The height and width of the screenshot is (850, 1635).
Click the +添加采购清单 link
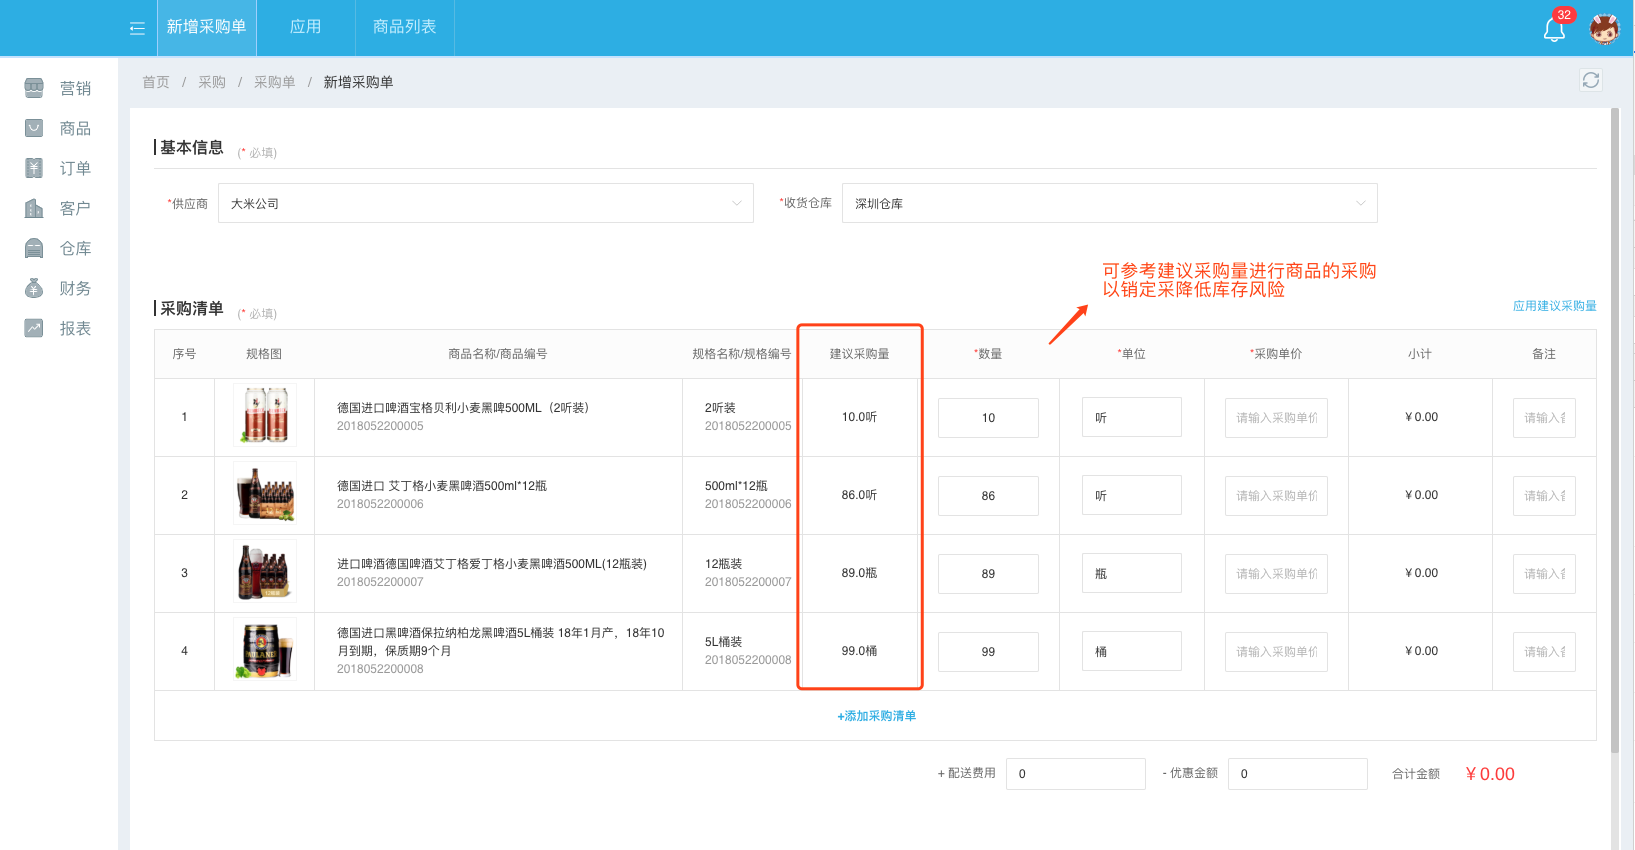tap(876, 716)
